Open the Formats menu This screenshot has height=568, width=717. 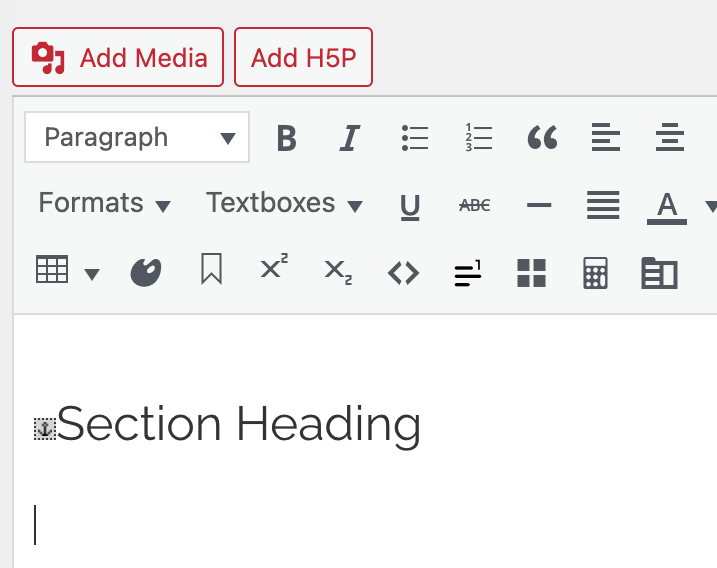[104, 203]
